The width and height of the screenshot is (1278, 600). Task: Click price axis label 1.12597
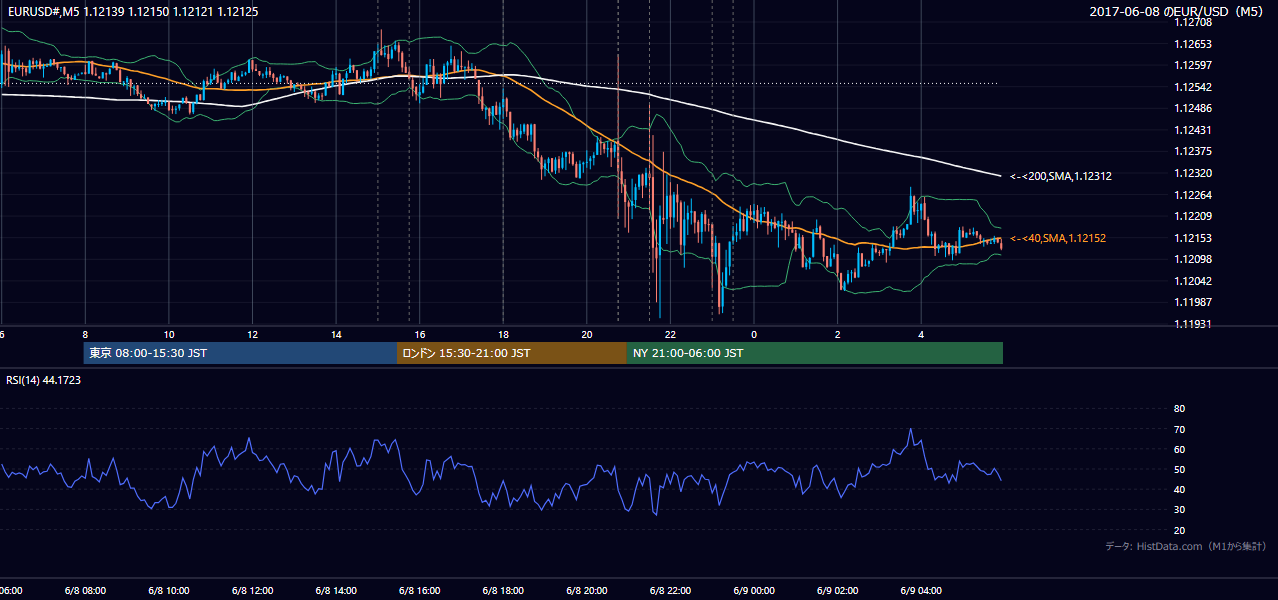1192,65
